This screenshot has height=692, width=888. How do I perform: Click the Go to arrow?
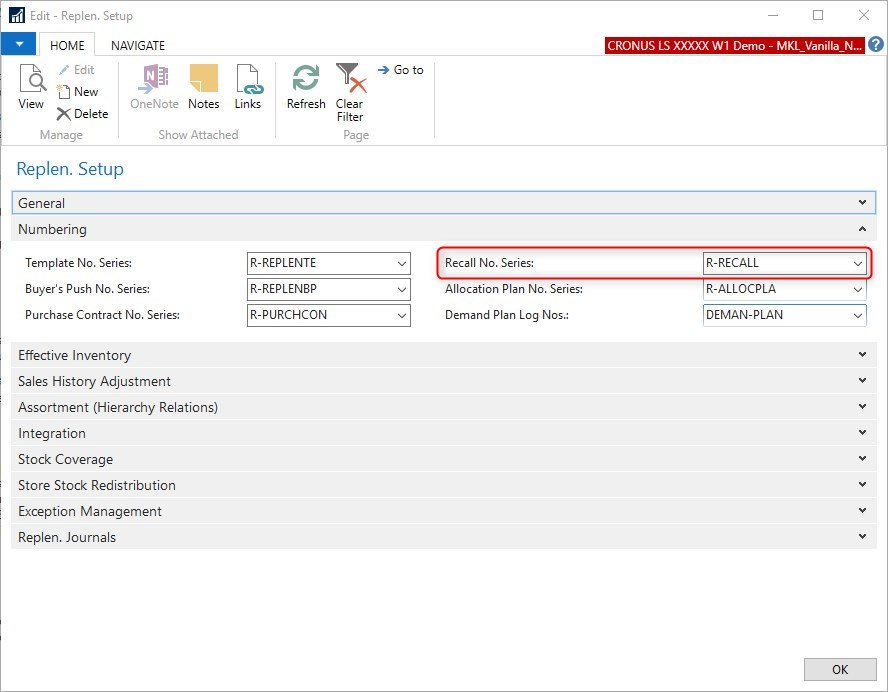click(400, 70)
